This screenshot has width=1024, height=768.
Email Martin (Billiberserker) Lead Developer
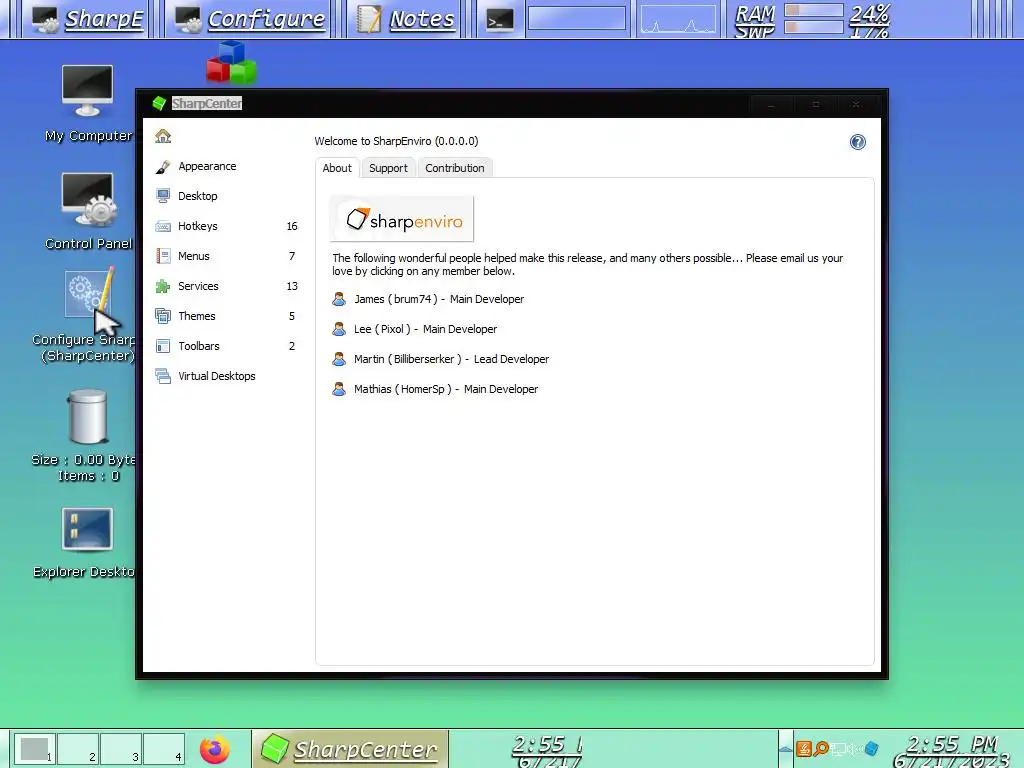point(451,359)
